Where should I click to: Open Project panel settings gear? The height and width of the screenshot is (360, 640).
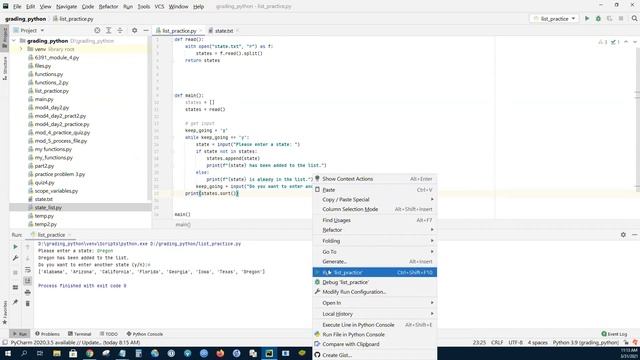pos(134,30)
